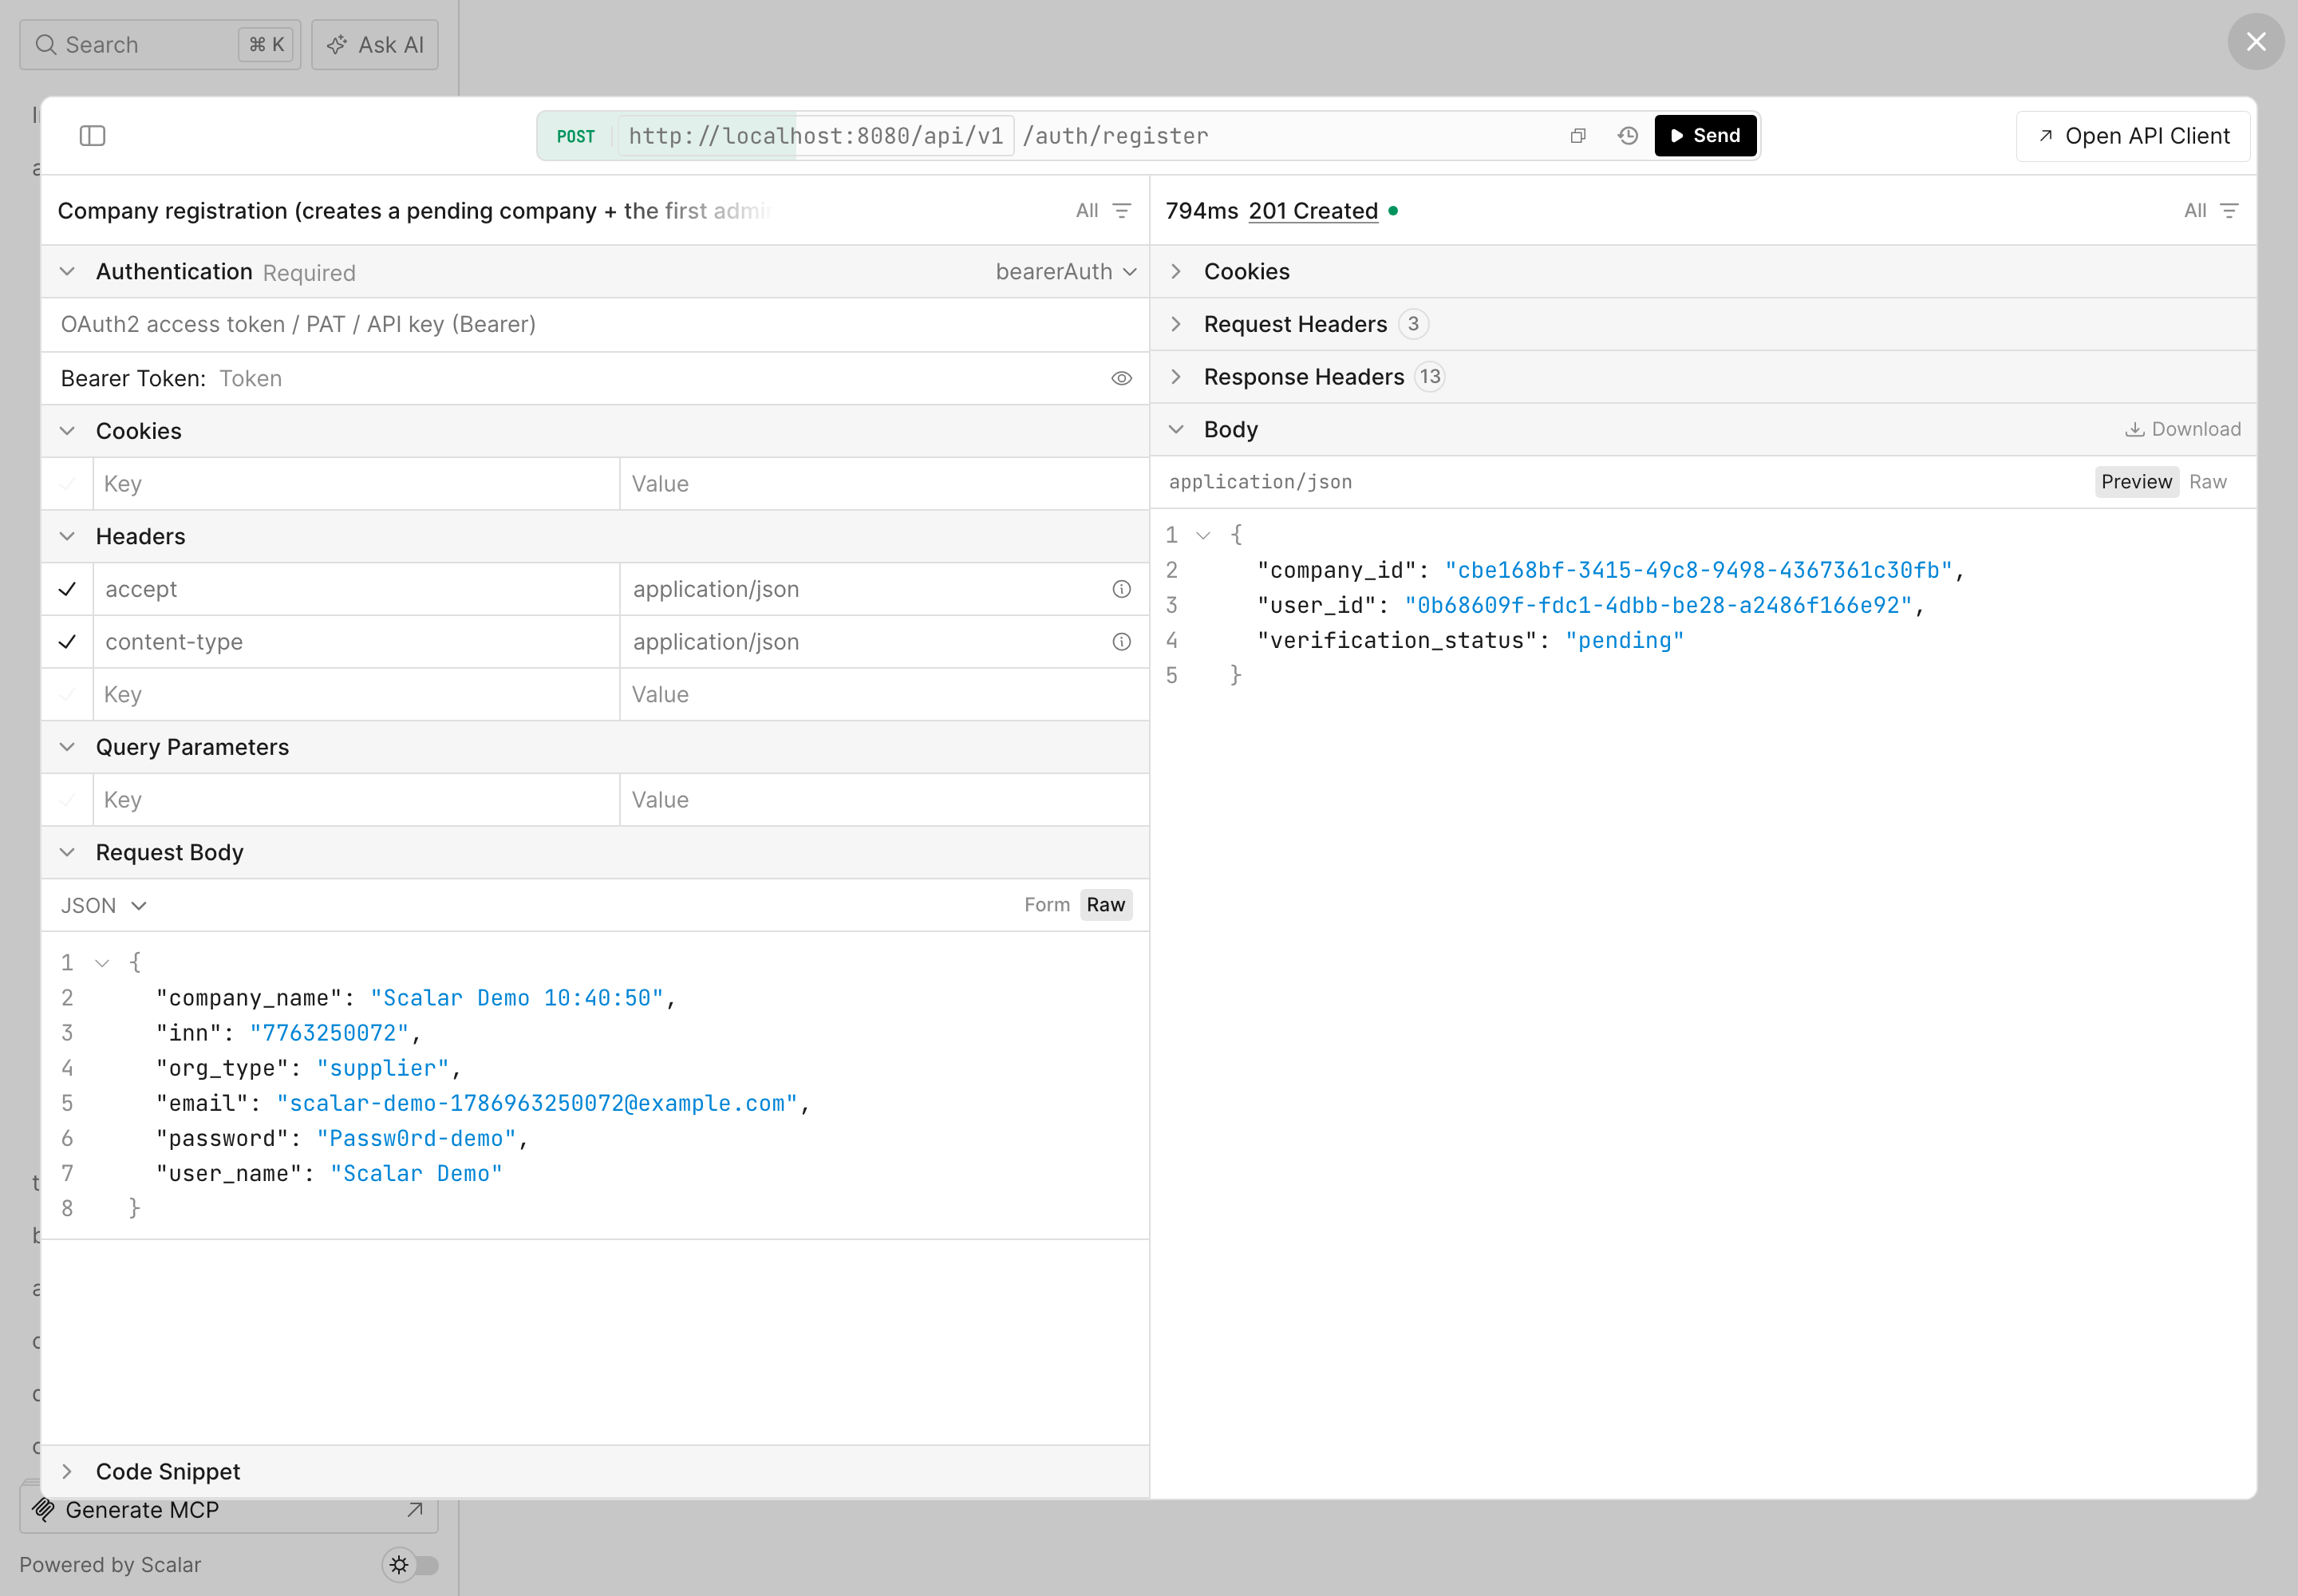Click the copy URL icon

click(x=1578, y=135)
